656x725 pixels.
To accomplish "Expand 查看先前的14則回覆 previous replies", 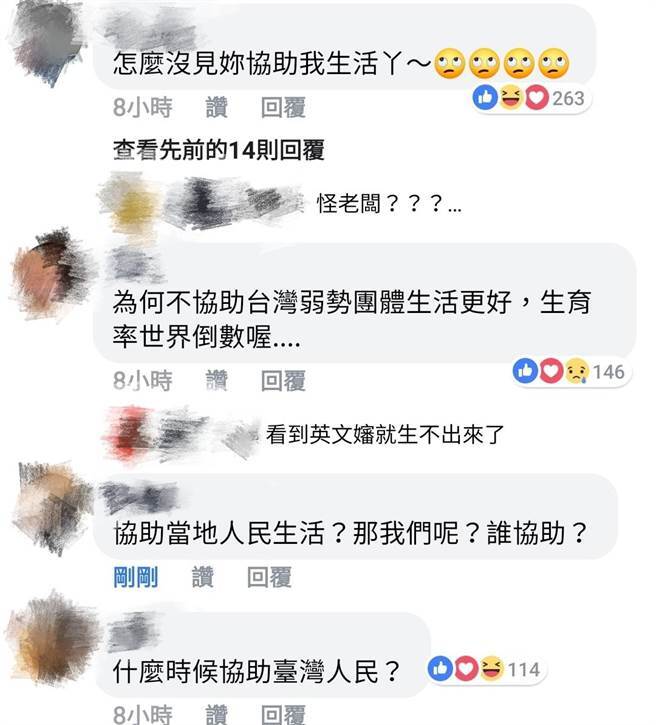I will (218, 150).
